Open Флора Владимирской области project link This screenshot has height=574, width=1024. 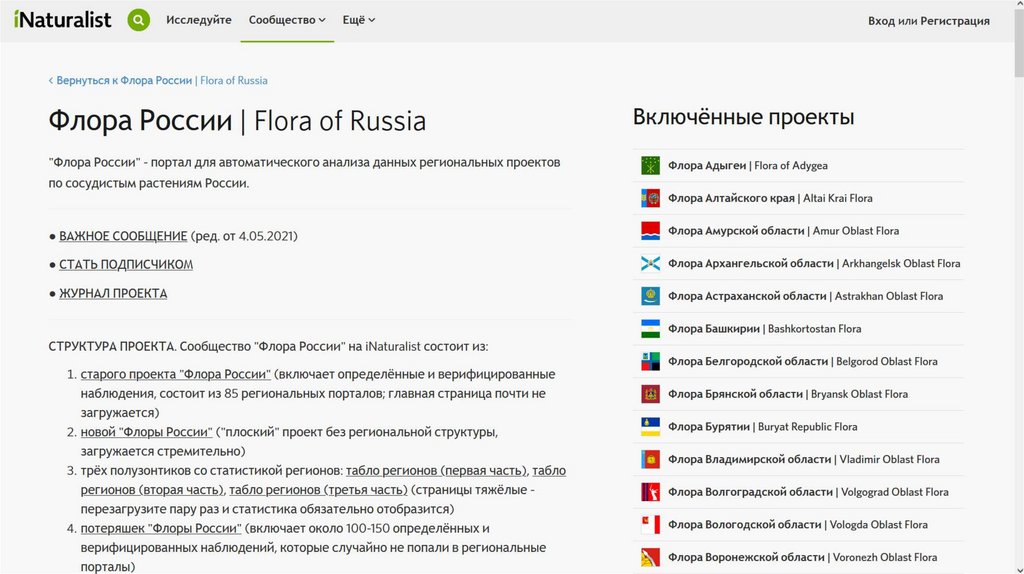point(803,460)
